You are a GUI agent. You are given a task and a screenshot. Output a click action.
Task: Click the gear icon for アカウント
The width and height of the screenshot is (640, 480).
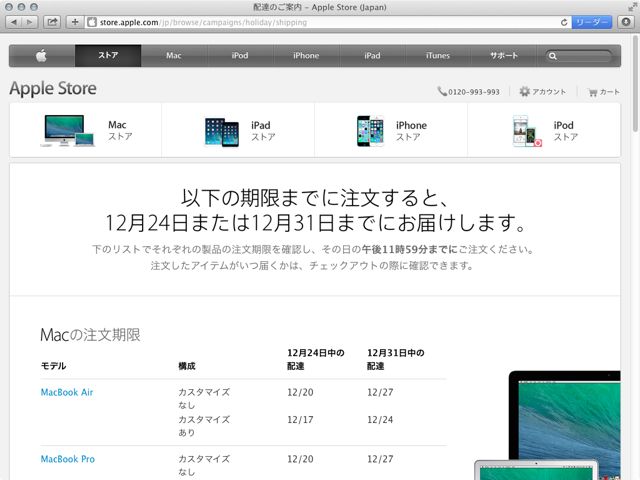pos(524,91)
